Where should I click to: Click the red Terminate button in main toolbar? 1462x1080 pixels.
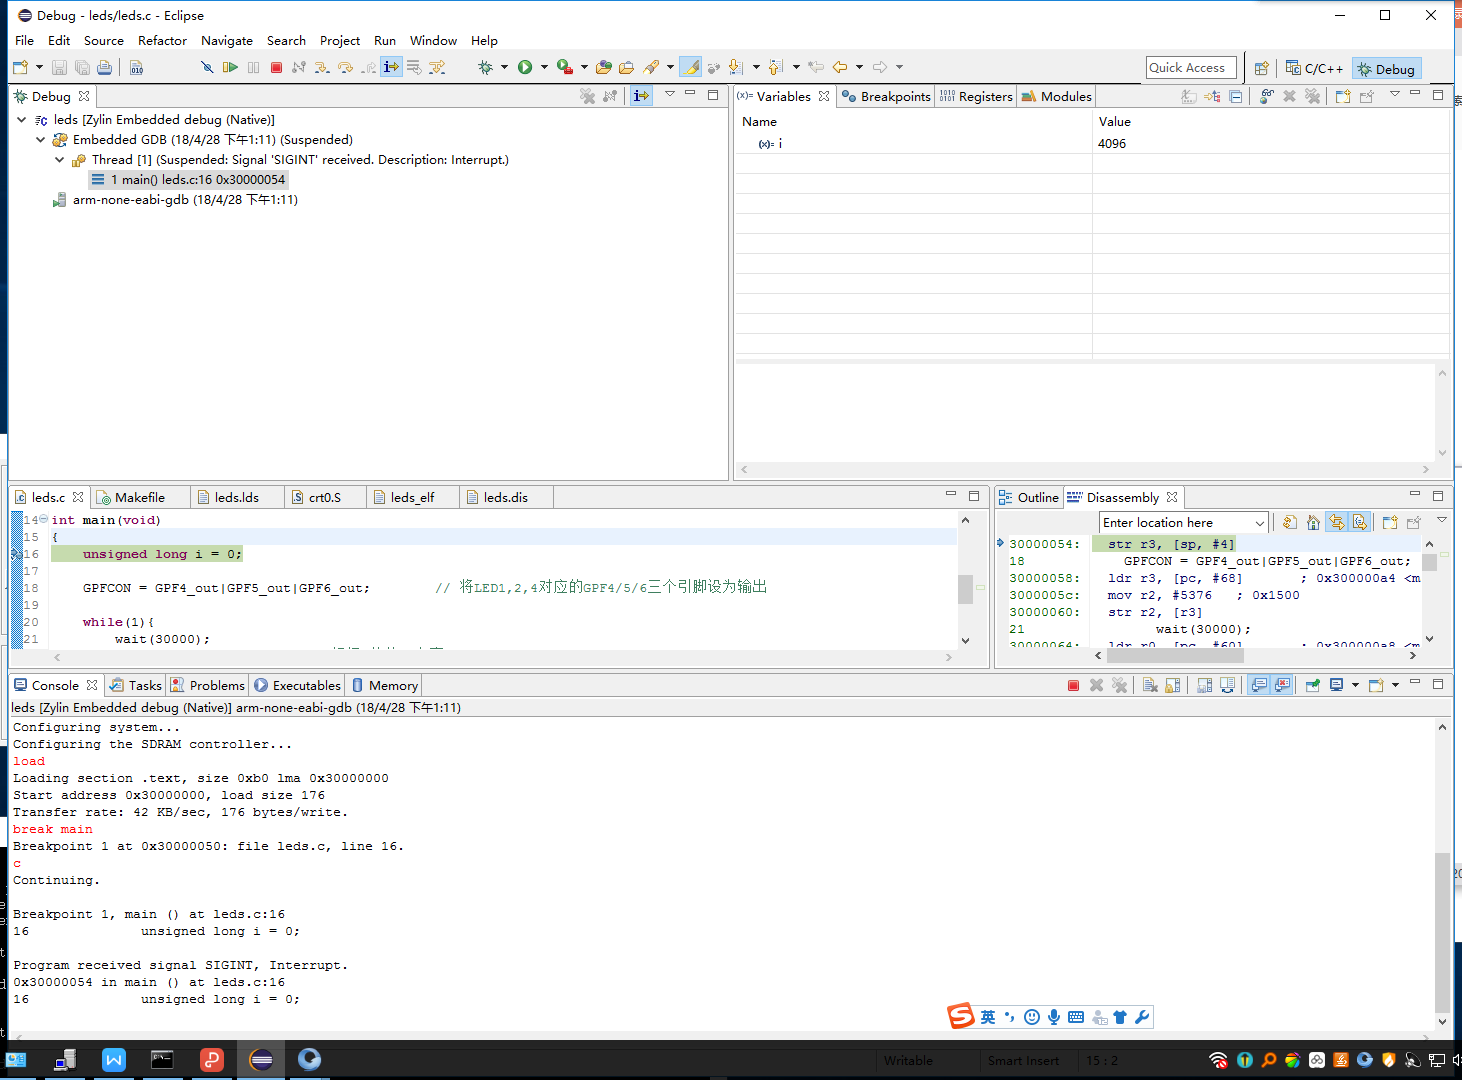[x=277, y=67]
